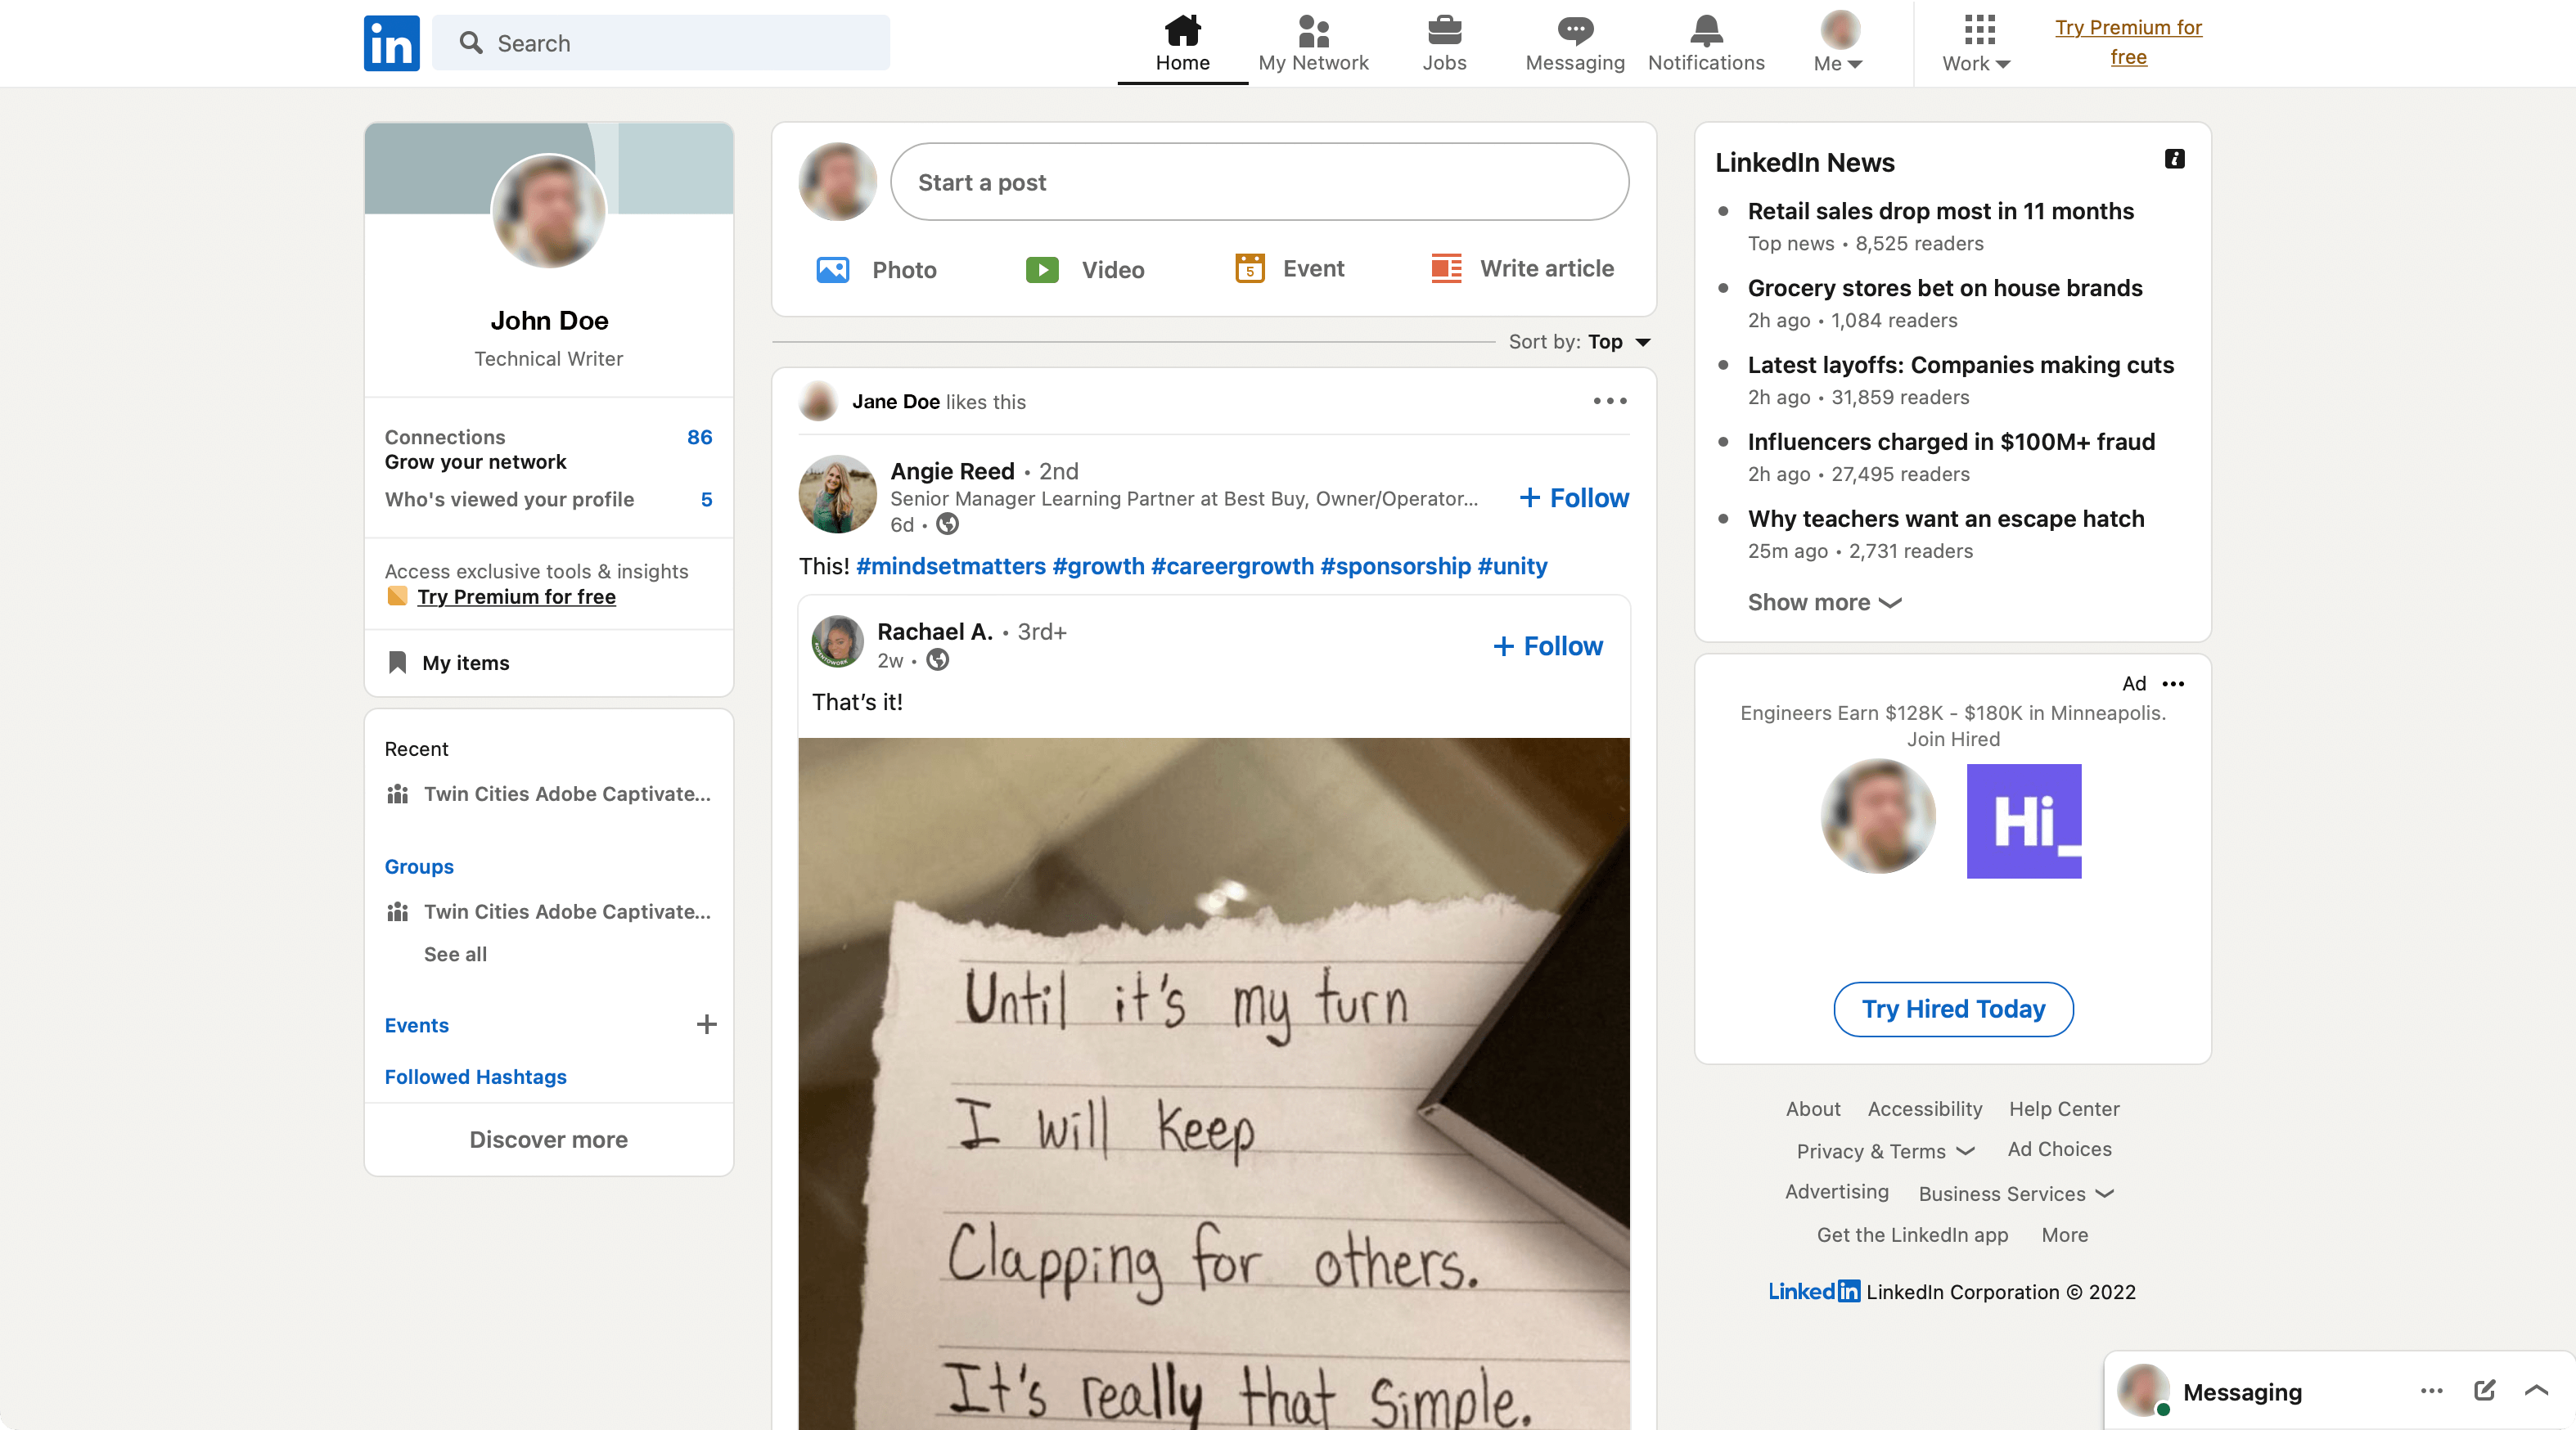
Task: Click the Video post icon
Action: pyautogui.click(x=1042, y=269)
